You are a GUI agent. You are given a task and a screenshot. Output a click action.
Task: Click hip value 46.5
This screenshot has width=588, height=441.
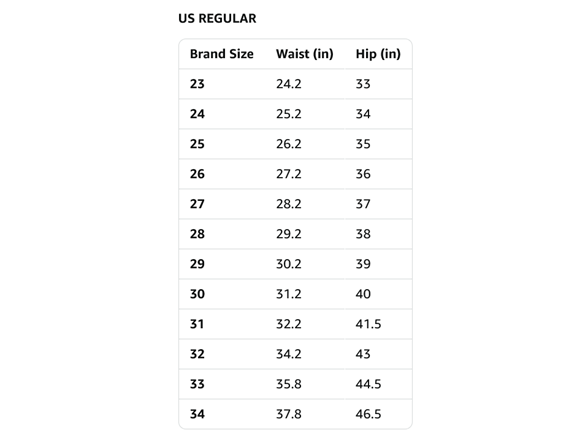pyautogui.click(x=368, y=414)
